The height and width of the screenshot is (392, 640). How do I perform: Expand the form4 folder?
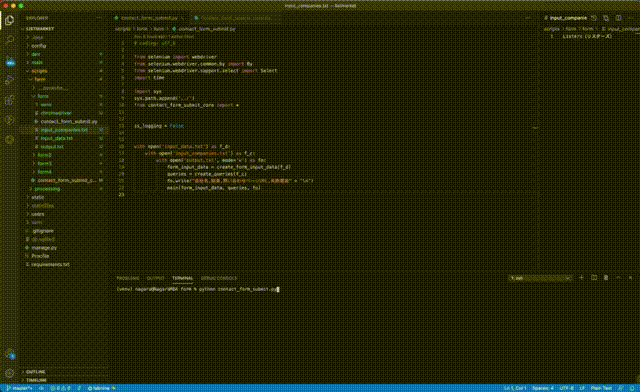click(44, 172)
